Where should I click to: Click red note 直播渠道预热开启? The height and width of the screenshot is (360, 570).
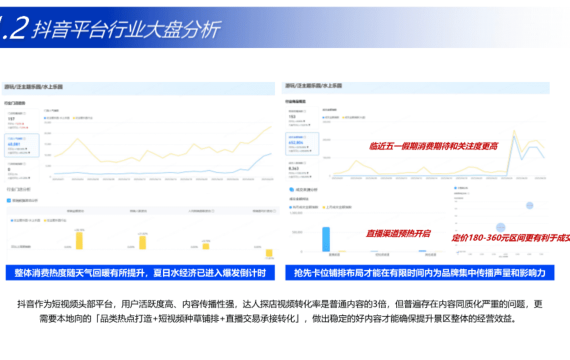click(398, 233)
